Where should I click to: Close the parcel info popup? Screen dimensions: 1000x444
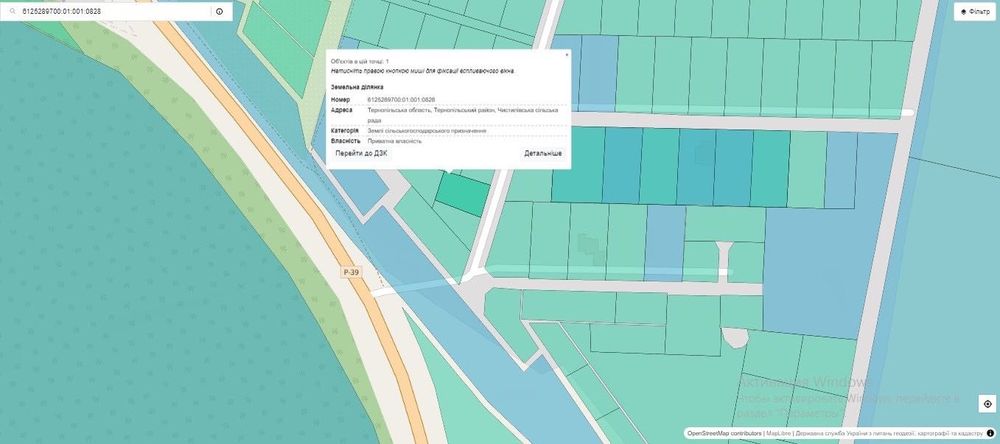click(x=566, y=55)
